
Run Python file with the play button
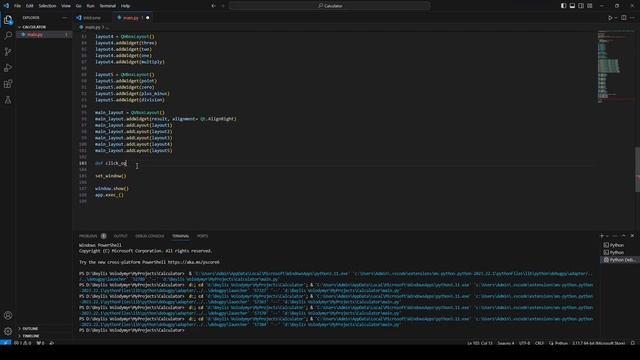610,18
